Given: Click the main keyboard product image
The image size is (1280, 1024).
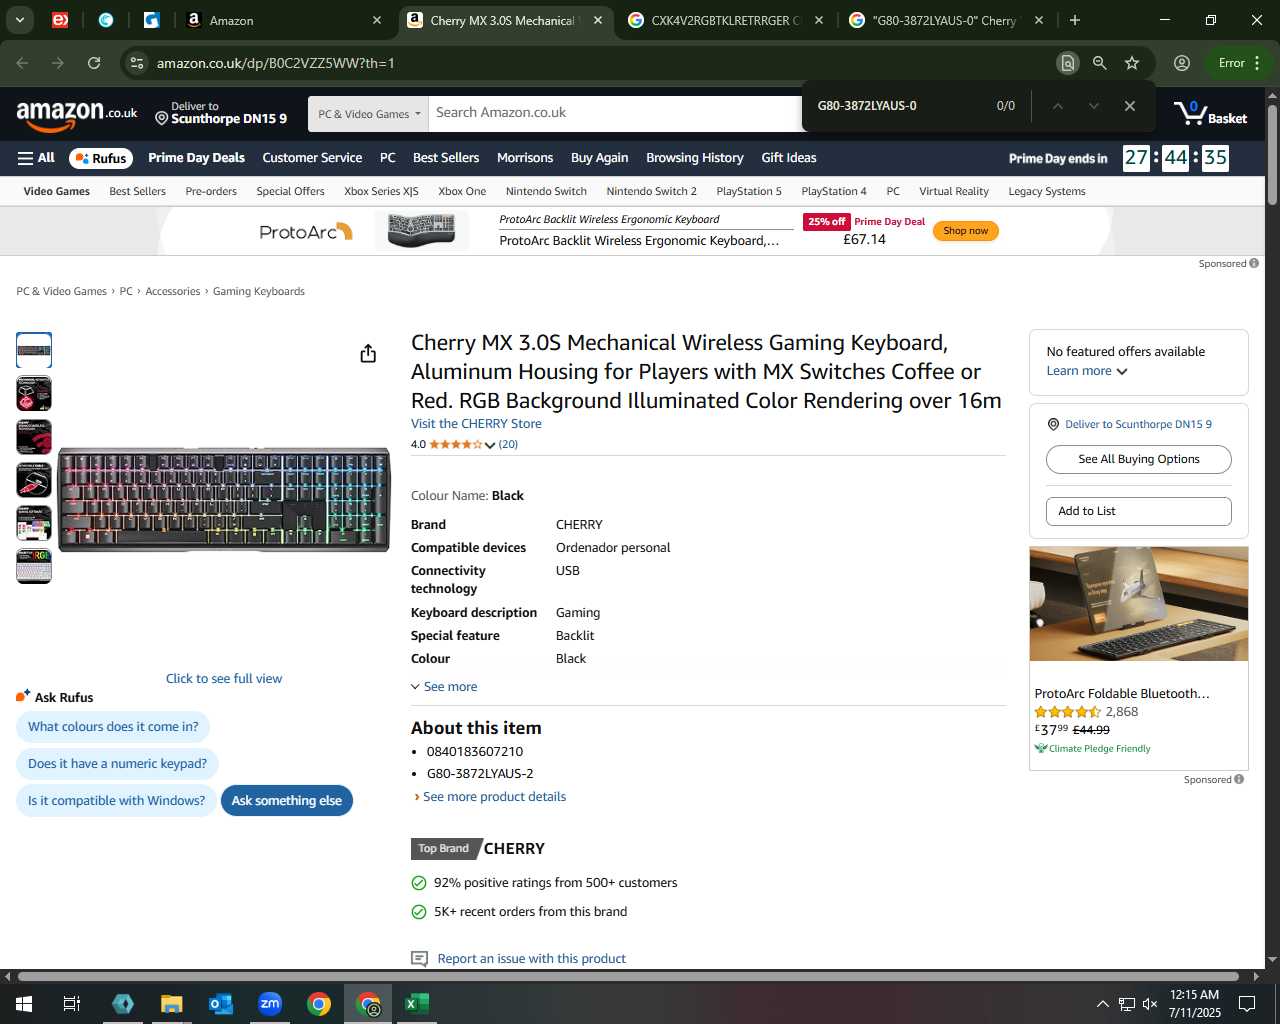Looking at the screenshot, I should click(224, 499).
